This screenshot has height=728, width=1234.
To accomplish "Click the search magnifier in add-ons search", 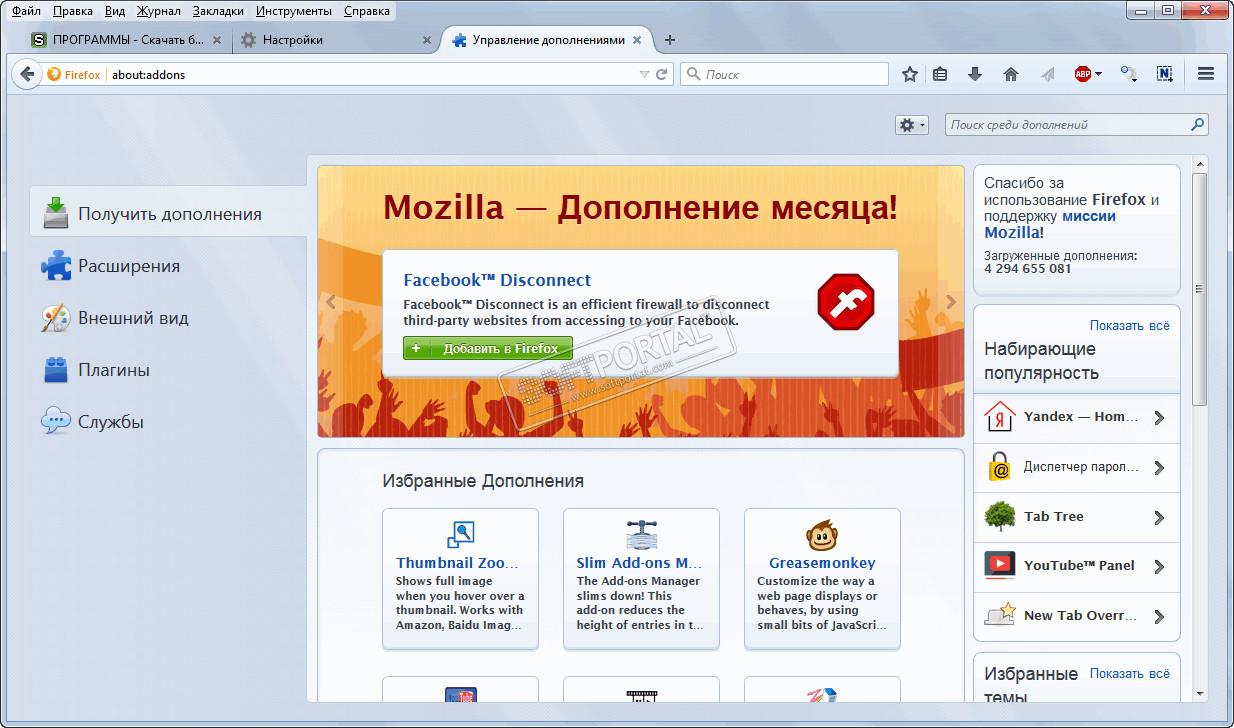I will pos(1197,125).
